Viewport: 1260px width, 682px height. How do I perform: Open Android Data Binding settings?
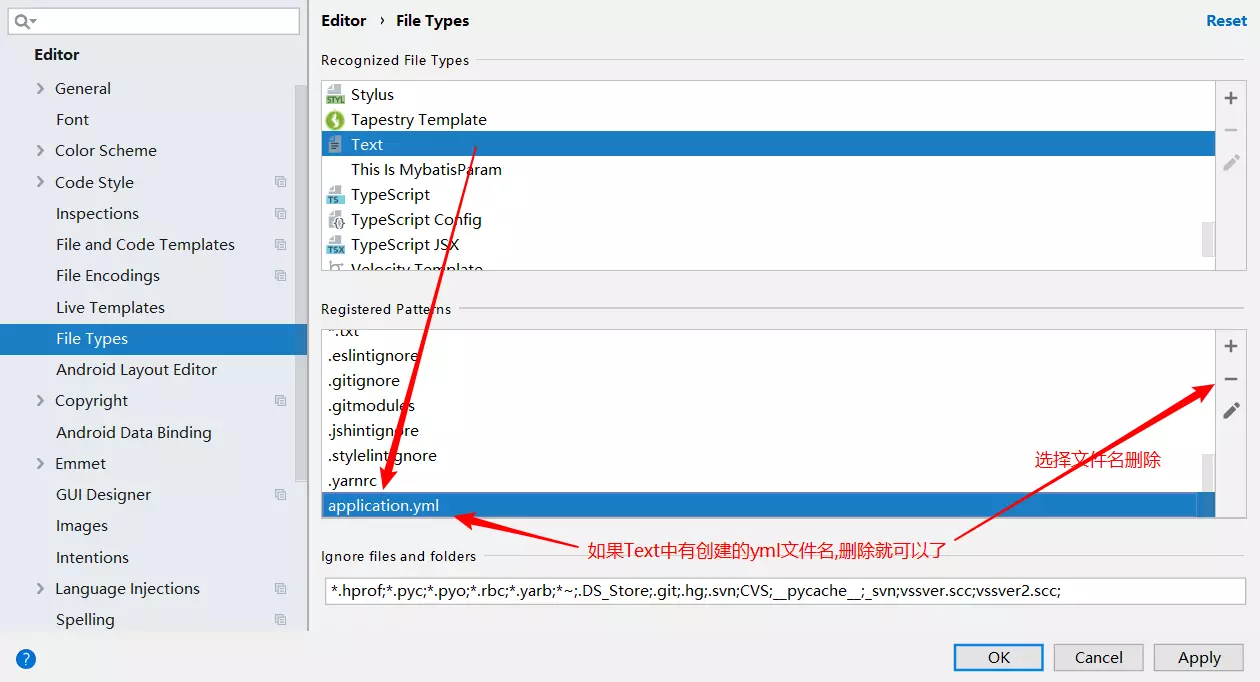pyautogui.click(x=134, y=432)
